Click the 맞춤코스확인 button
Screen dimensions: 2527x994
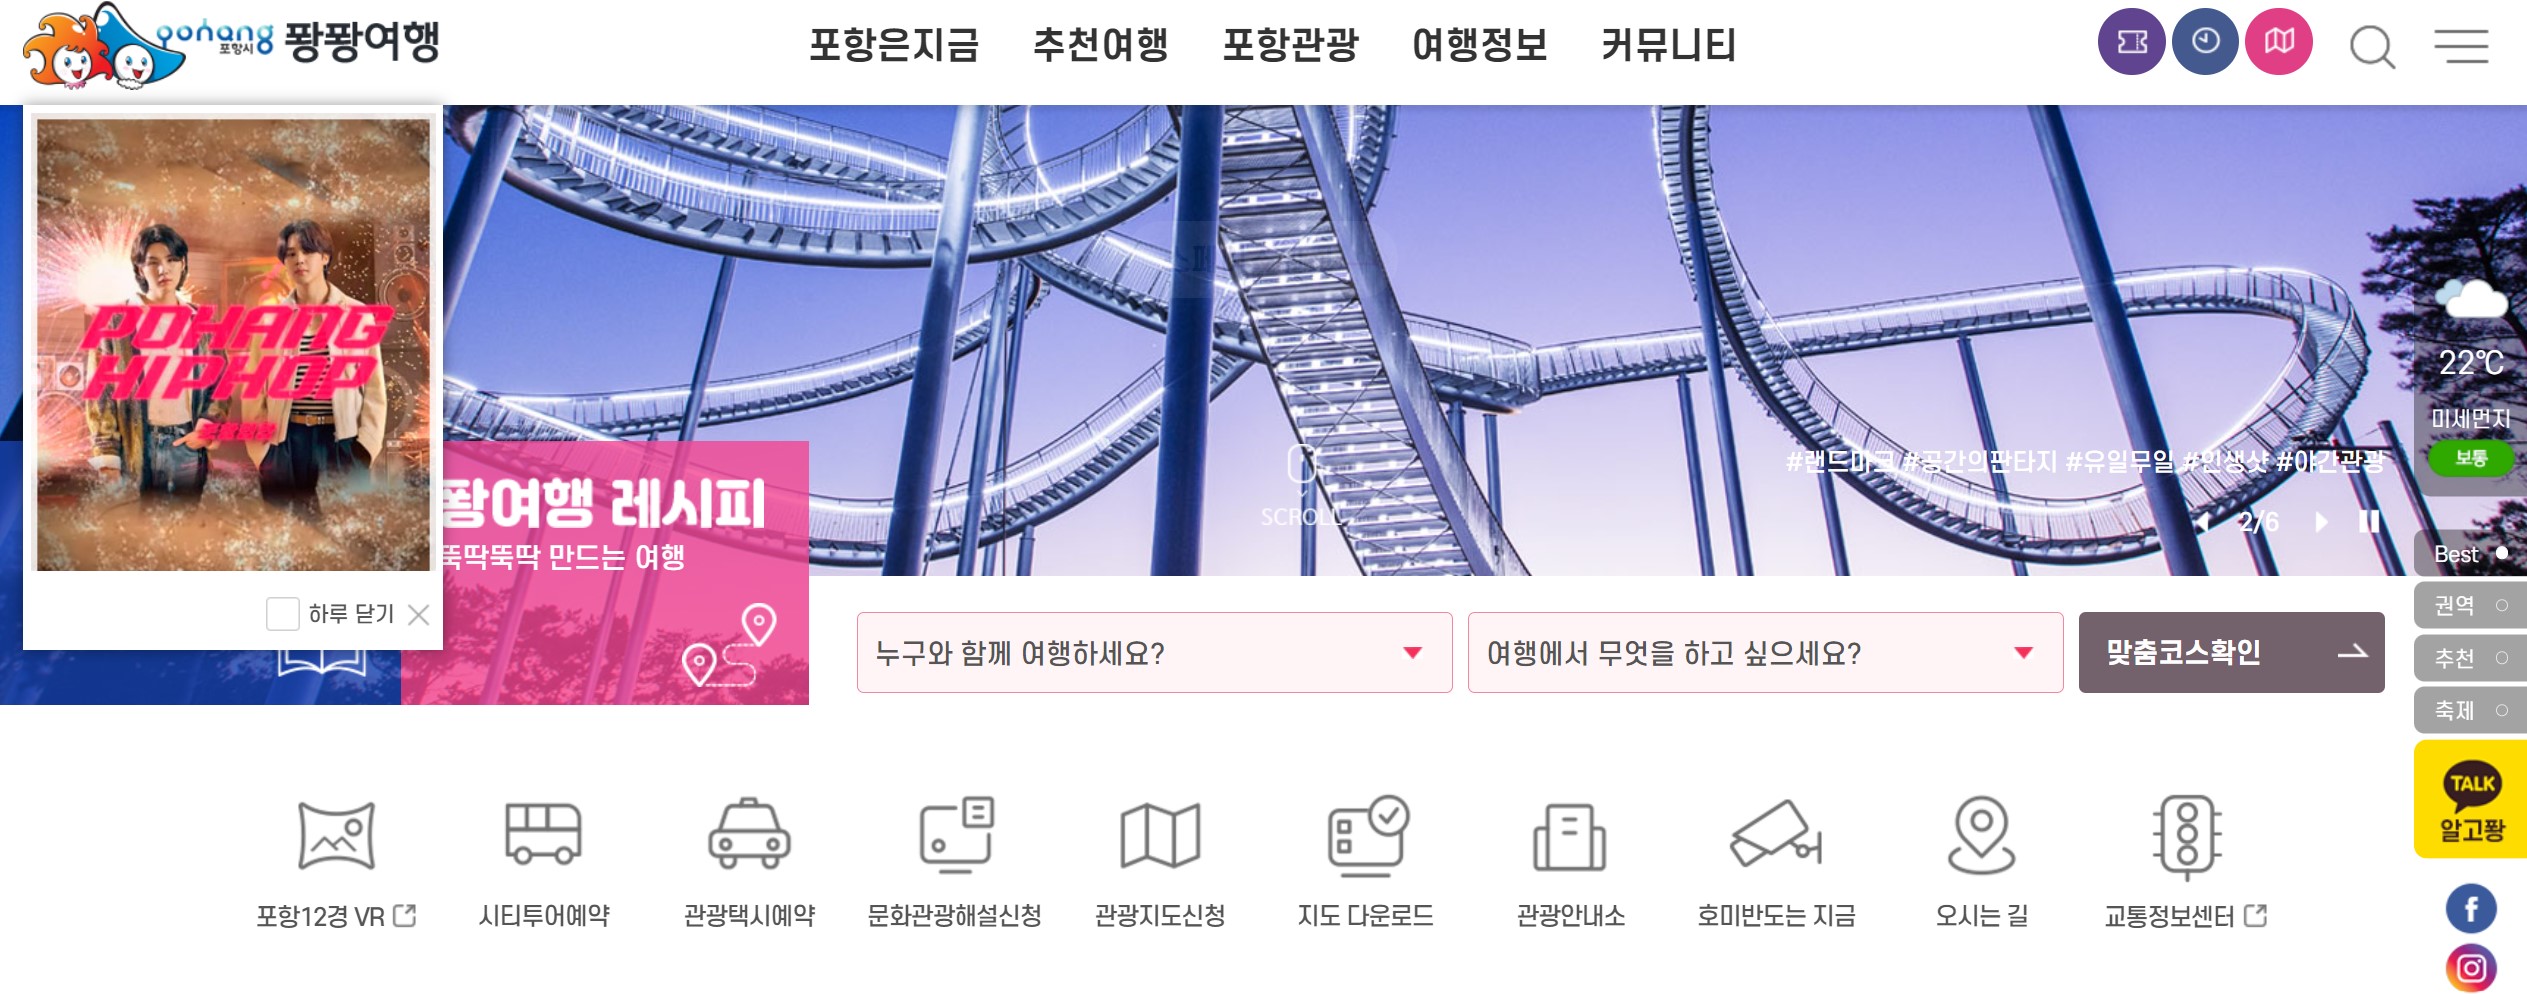[x=2231, y=652]
